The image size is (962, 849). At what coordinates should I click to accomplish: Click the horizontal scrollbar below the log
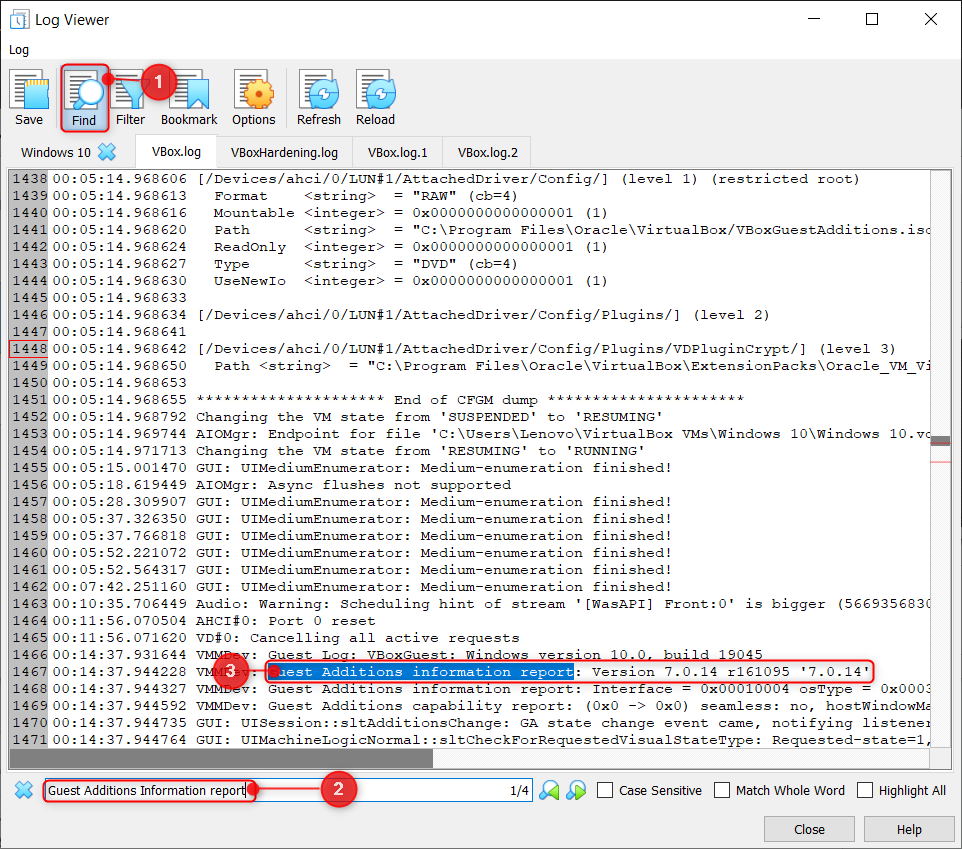[469, 759]
